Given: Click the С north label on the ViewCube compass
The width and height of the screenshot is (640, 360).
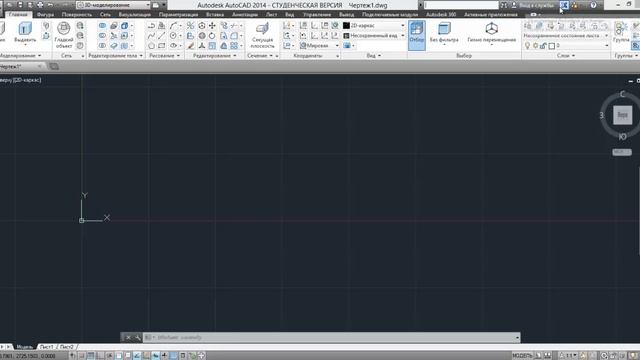Looking at the screenshot, I should pyautogui.click(x=622, y=94).
